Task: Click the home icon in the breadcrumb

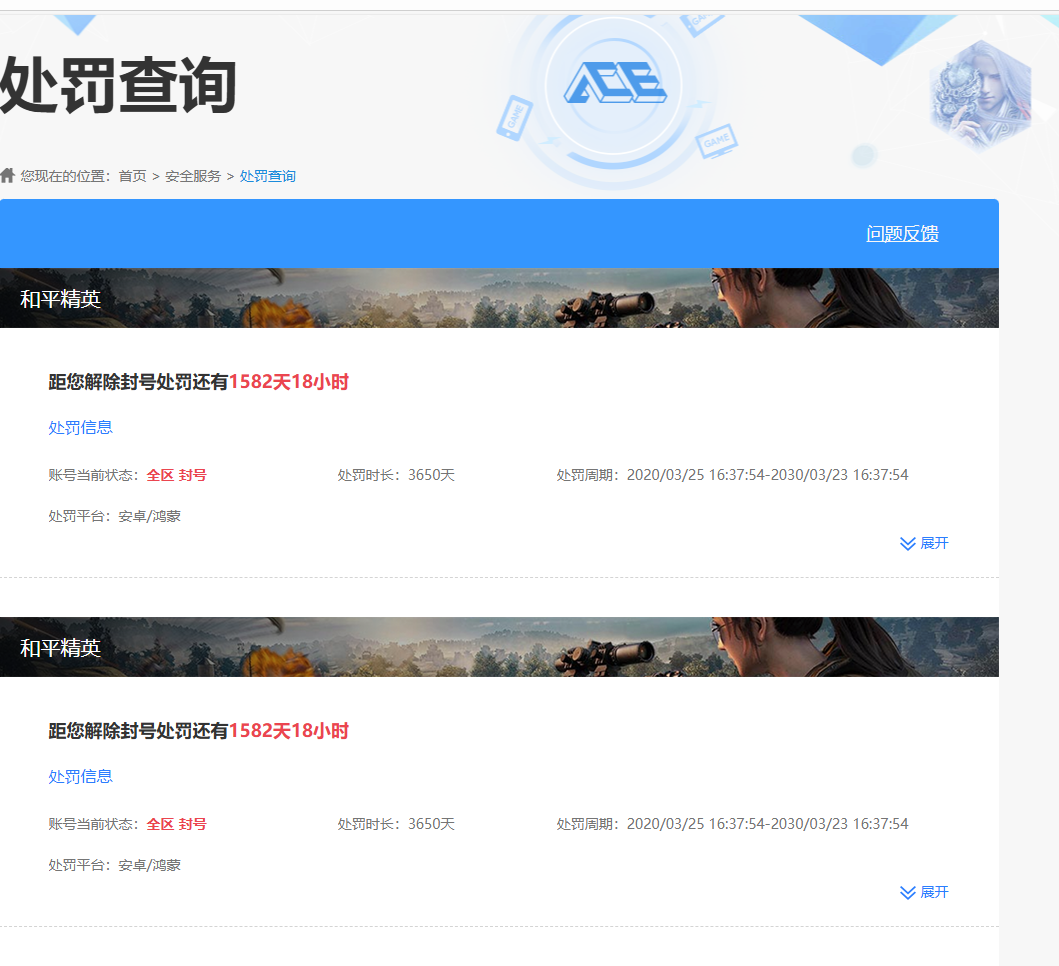Action: [x=8, y=176]
